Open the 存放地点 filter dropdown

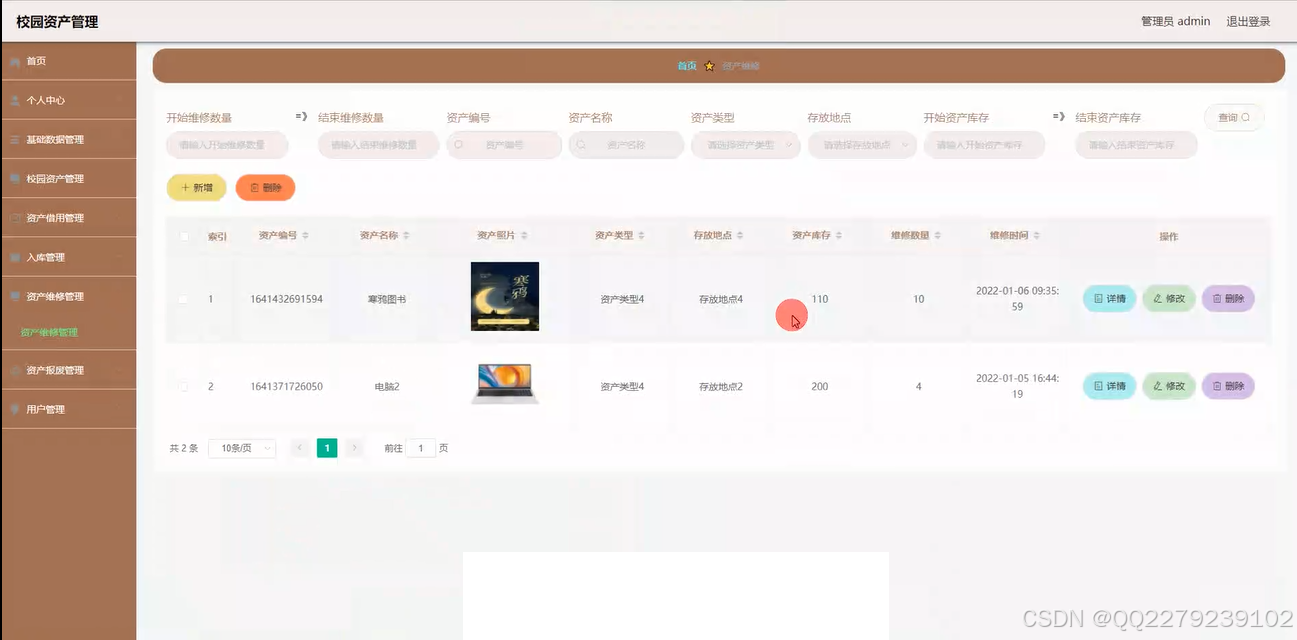861,145
